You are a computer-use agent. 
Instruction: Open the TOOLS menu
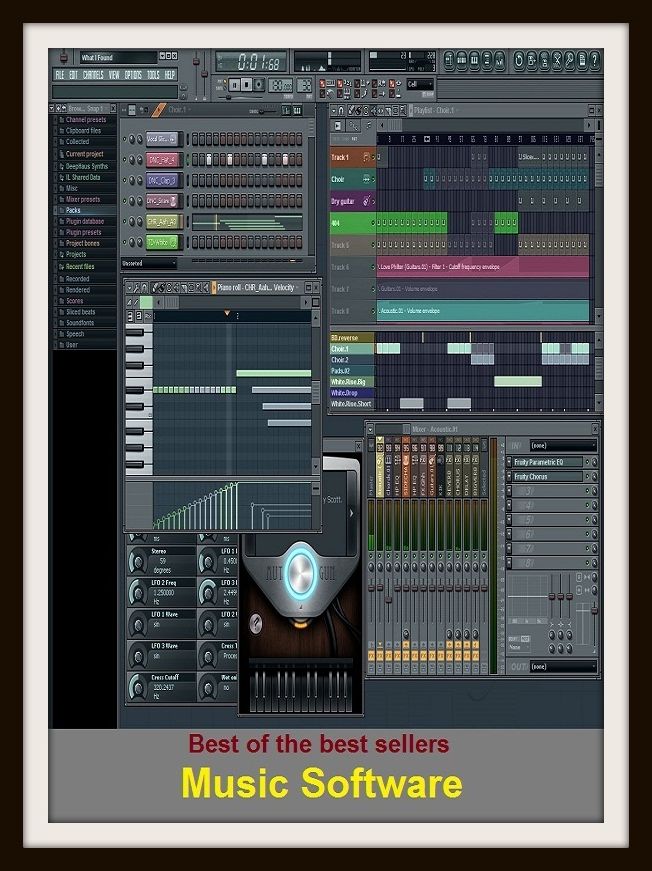click(153, 74)
